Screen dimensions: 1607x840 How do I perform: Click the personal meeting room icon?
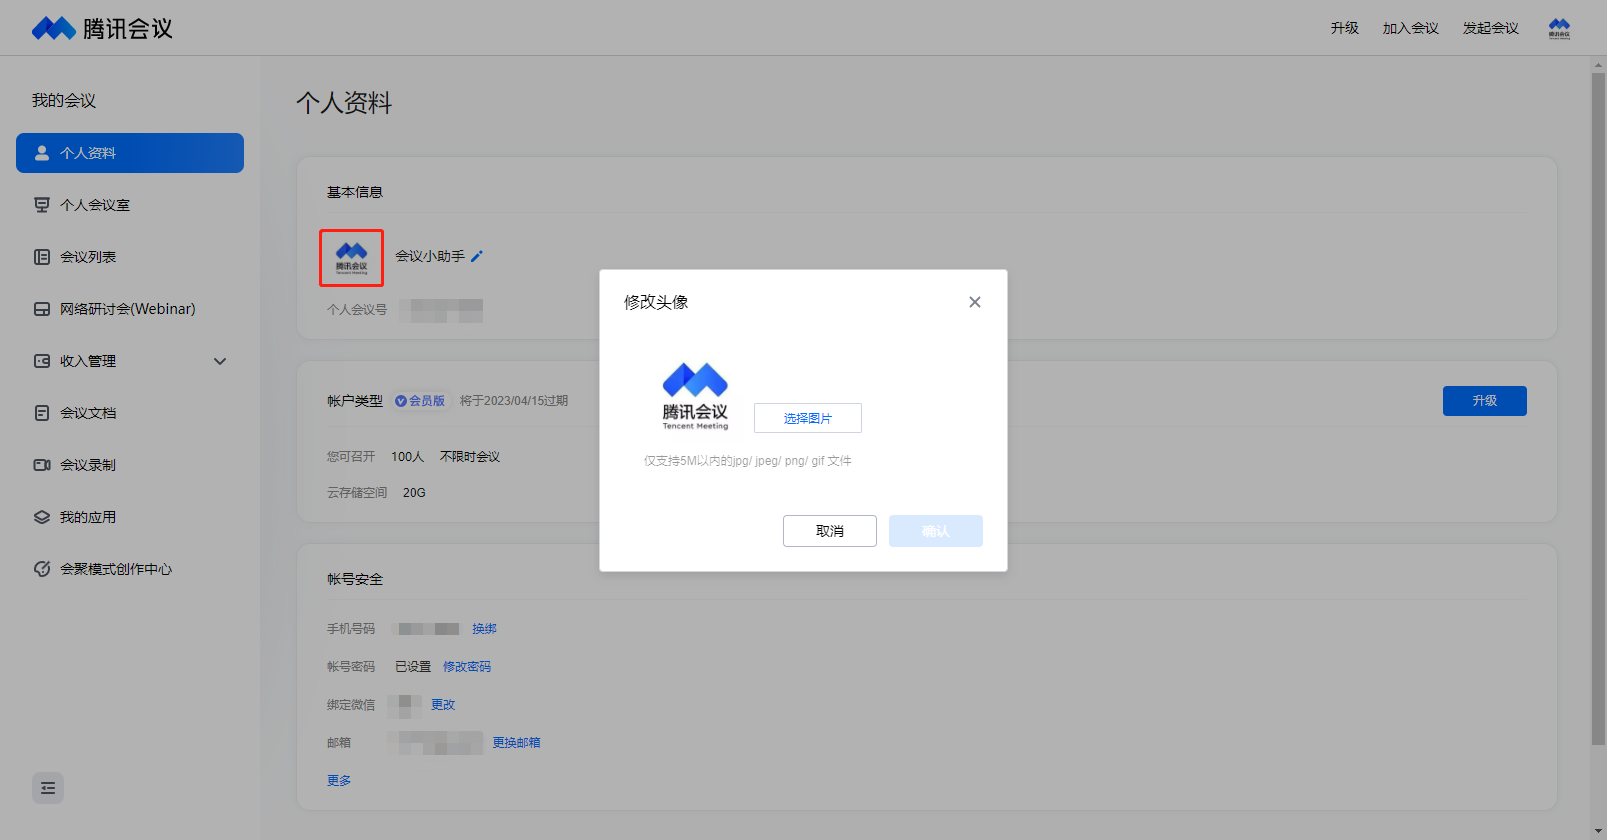[x=42, y=205]
